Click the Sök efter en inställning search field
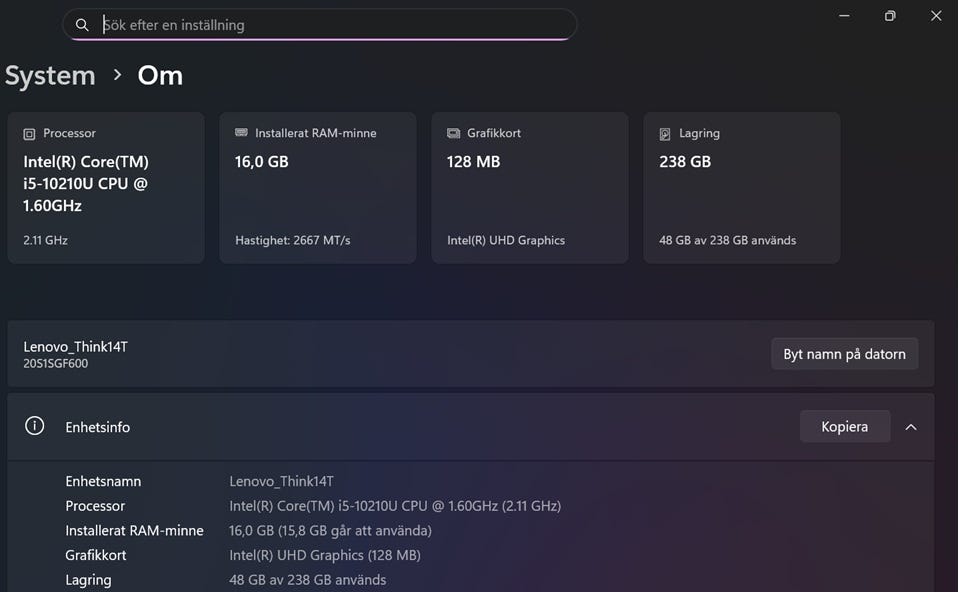 click(x=320, y=25)
